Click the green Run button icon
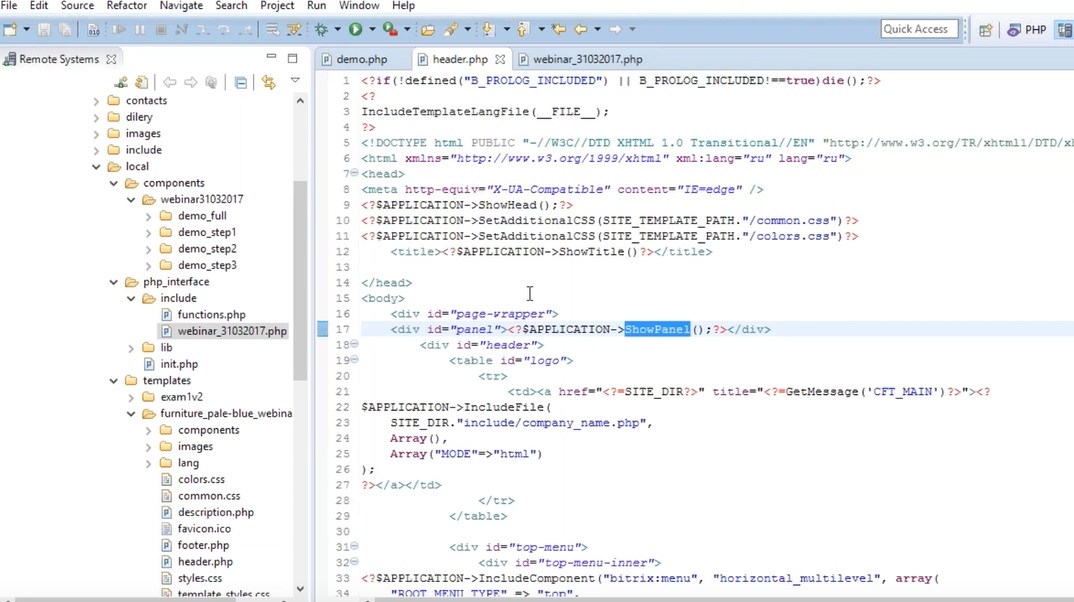Viewport: 1074px width, 602px height. coord(355,29)
